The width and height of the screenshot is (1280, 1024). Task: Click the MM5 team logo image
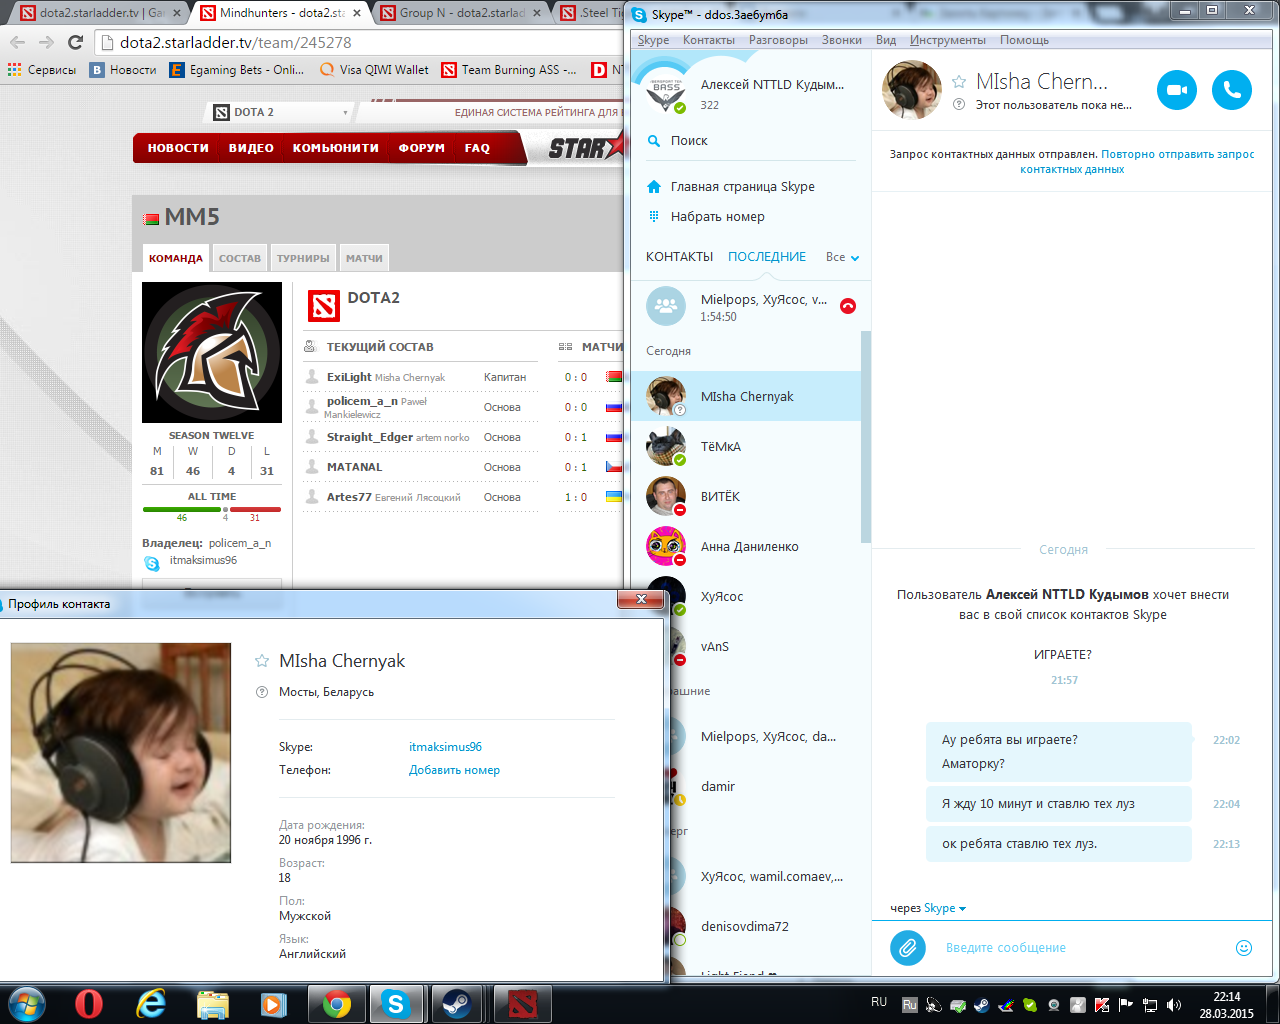(x=212, y=352)
